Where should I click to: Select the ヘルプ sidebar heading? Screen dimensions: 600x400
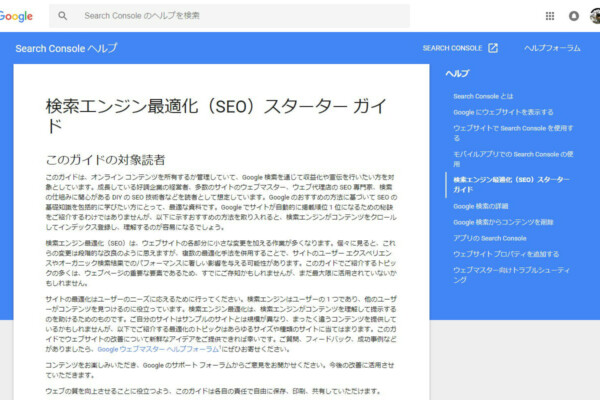[457, 73]
